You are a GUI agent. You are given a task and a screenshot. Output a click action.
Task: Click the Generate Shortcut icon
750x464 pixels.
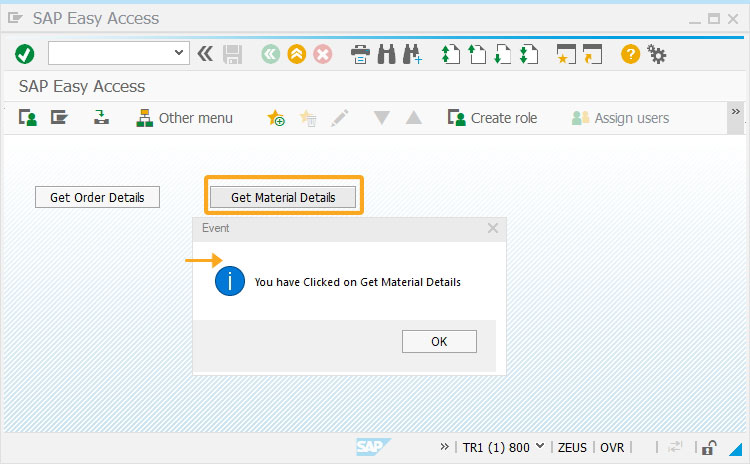pyautogui.click(x=592, y=54)
